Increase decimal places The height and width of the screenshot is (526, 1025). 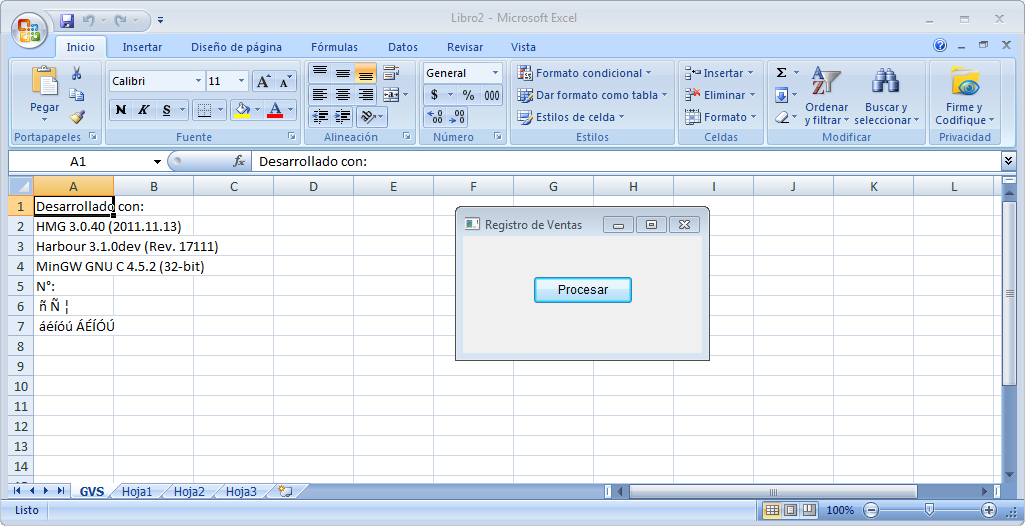point(435,117)
